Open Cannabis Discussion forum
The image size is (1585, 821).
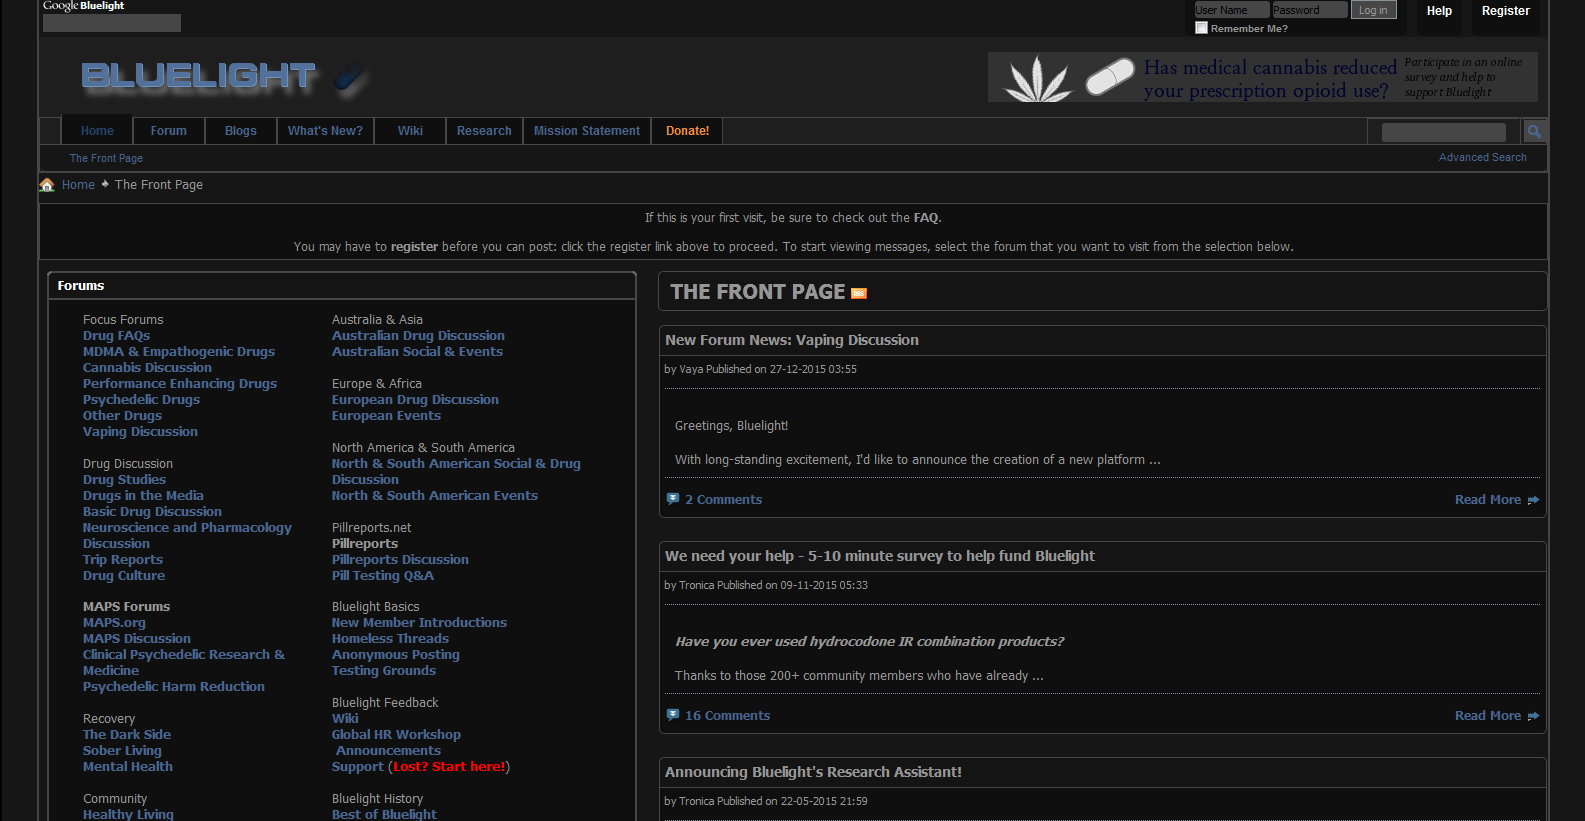pos(147,368)
